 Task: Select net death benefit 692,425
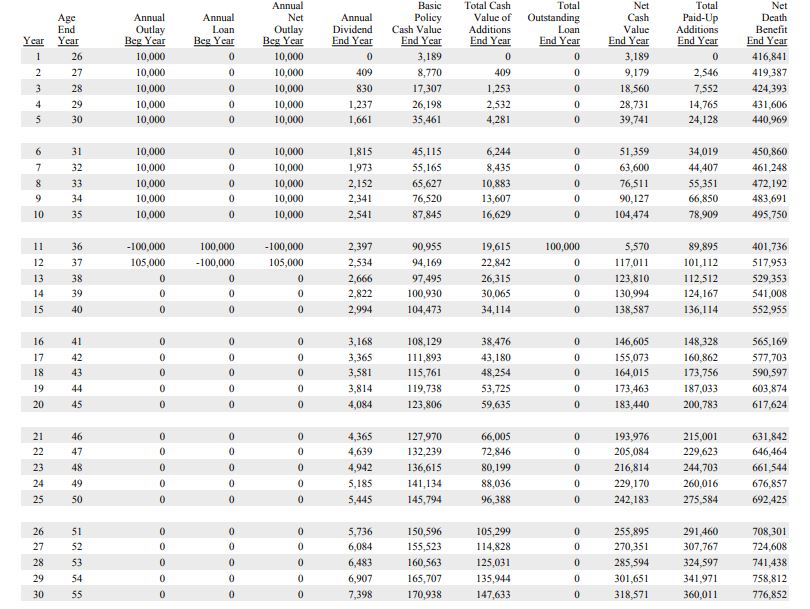[x=770, y=500]
